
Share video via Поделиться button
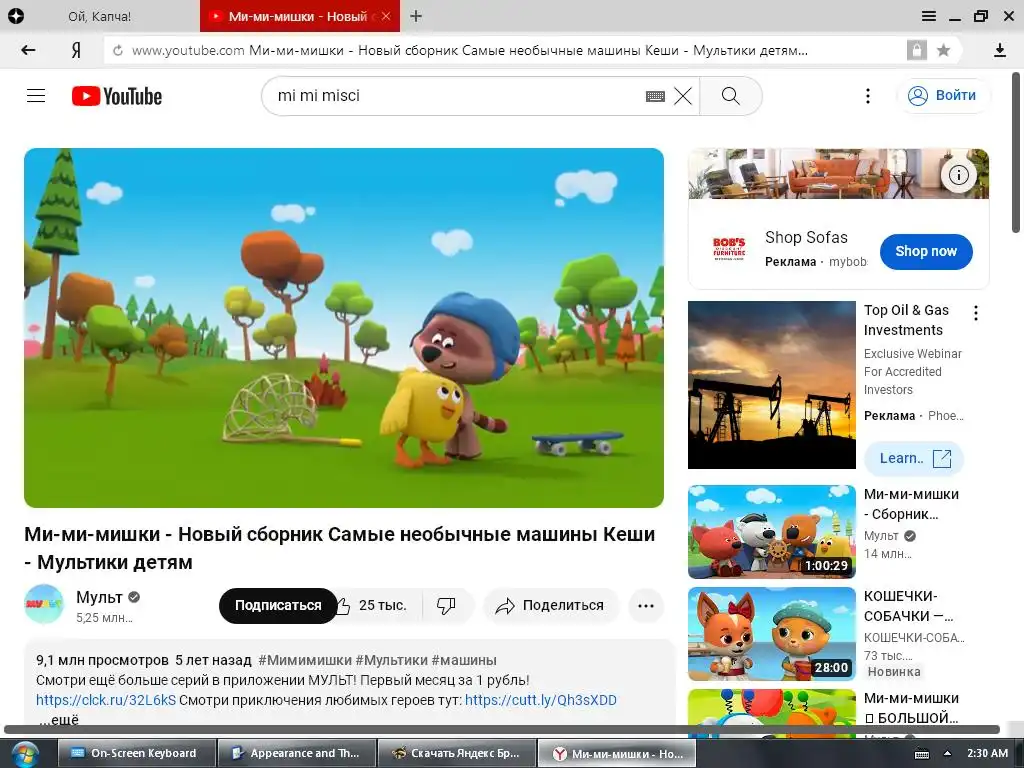551,605
